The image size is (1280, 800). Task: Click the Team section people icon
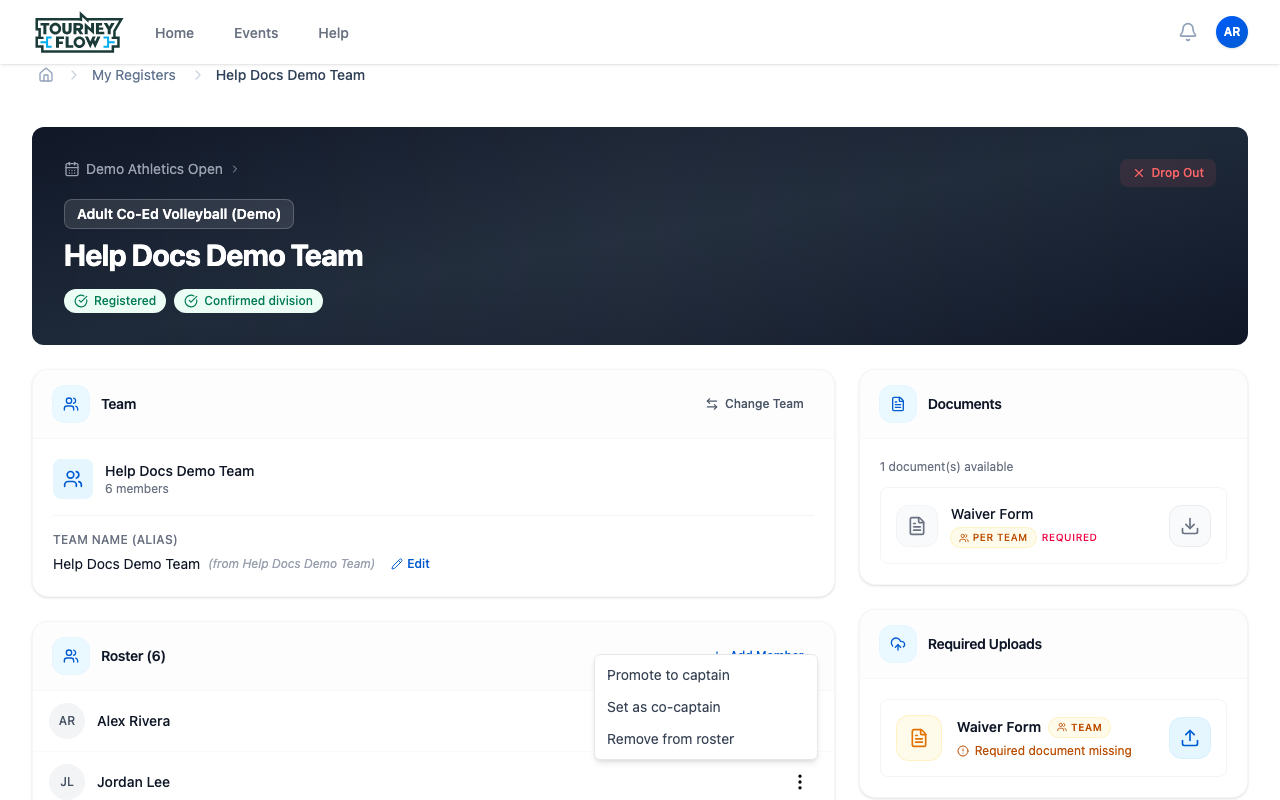pos(71,404)
